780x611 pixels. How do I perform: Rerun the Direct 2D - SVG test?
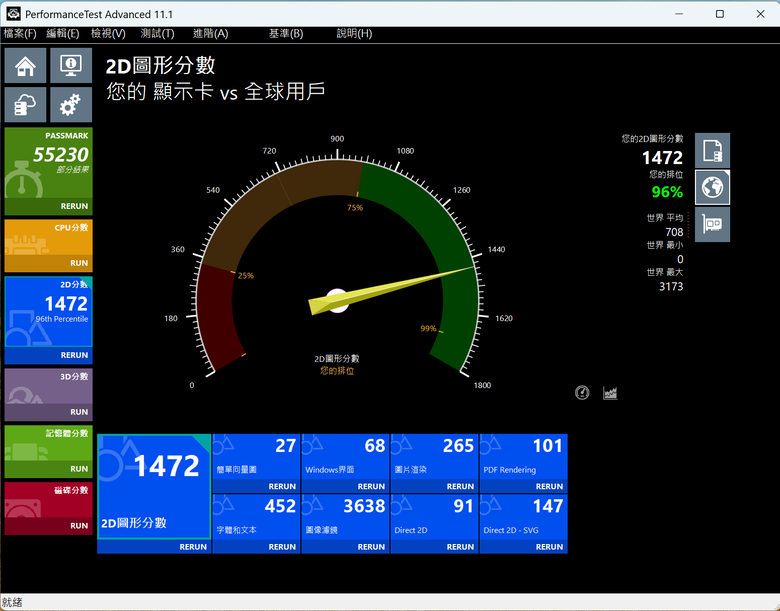523,546
